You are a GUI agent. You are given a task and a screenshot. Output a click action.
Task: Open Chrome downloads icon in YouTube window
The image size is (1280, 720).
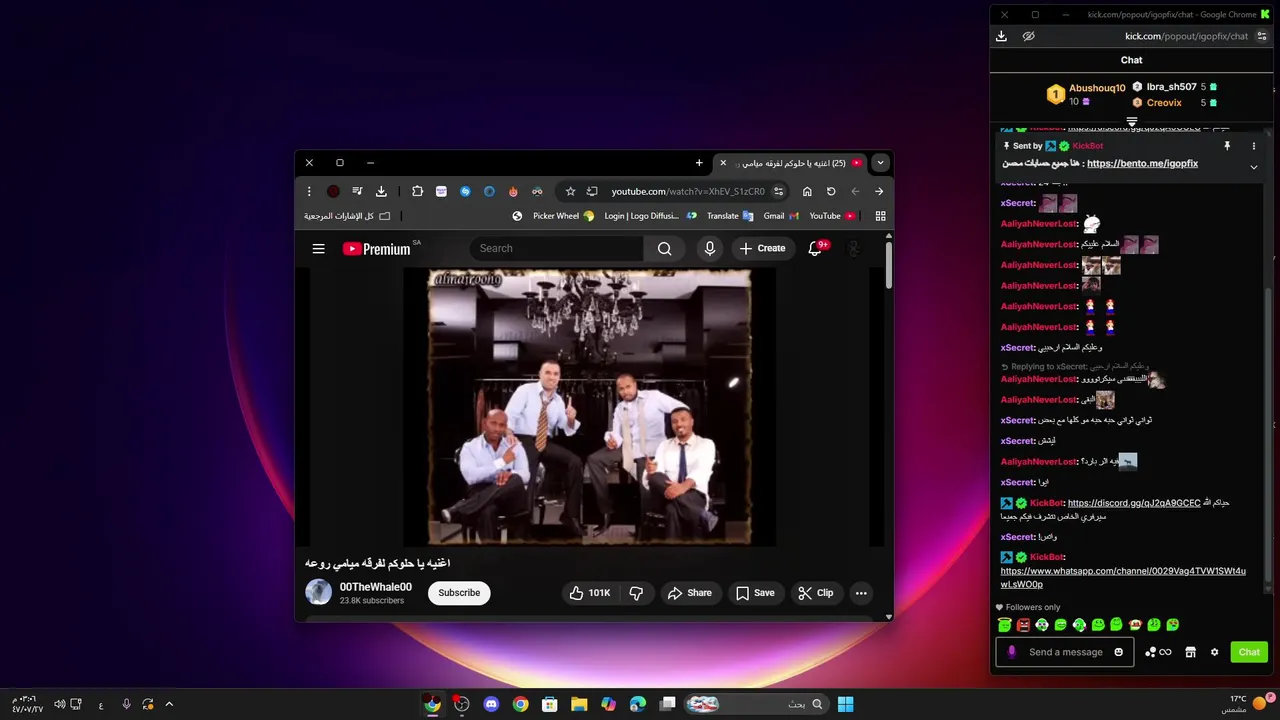[381, 191]
